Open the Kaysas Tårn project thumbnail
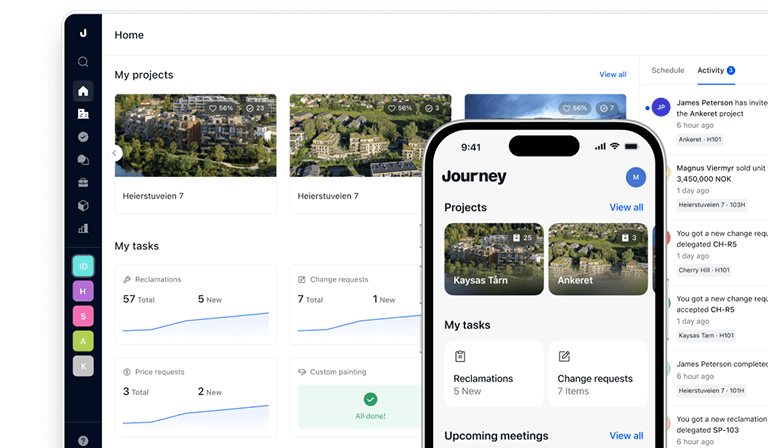This screenshot has height=448, width=768. [494, 259]
